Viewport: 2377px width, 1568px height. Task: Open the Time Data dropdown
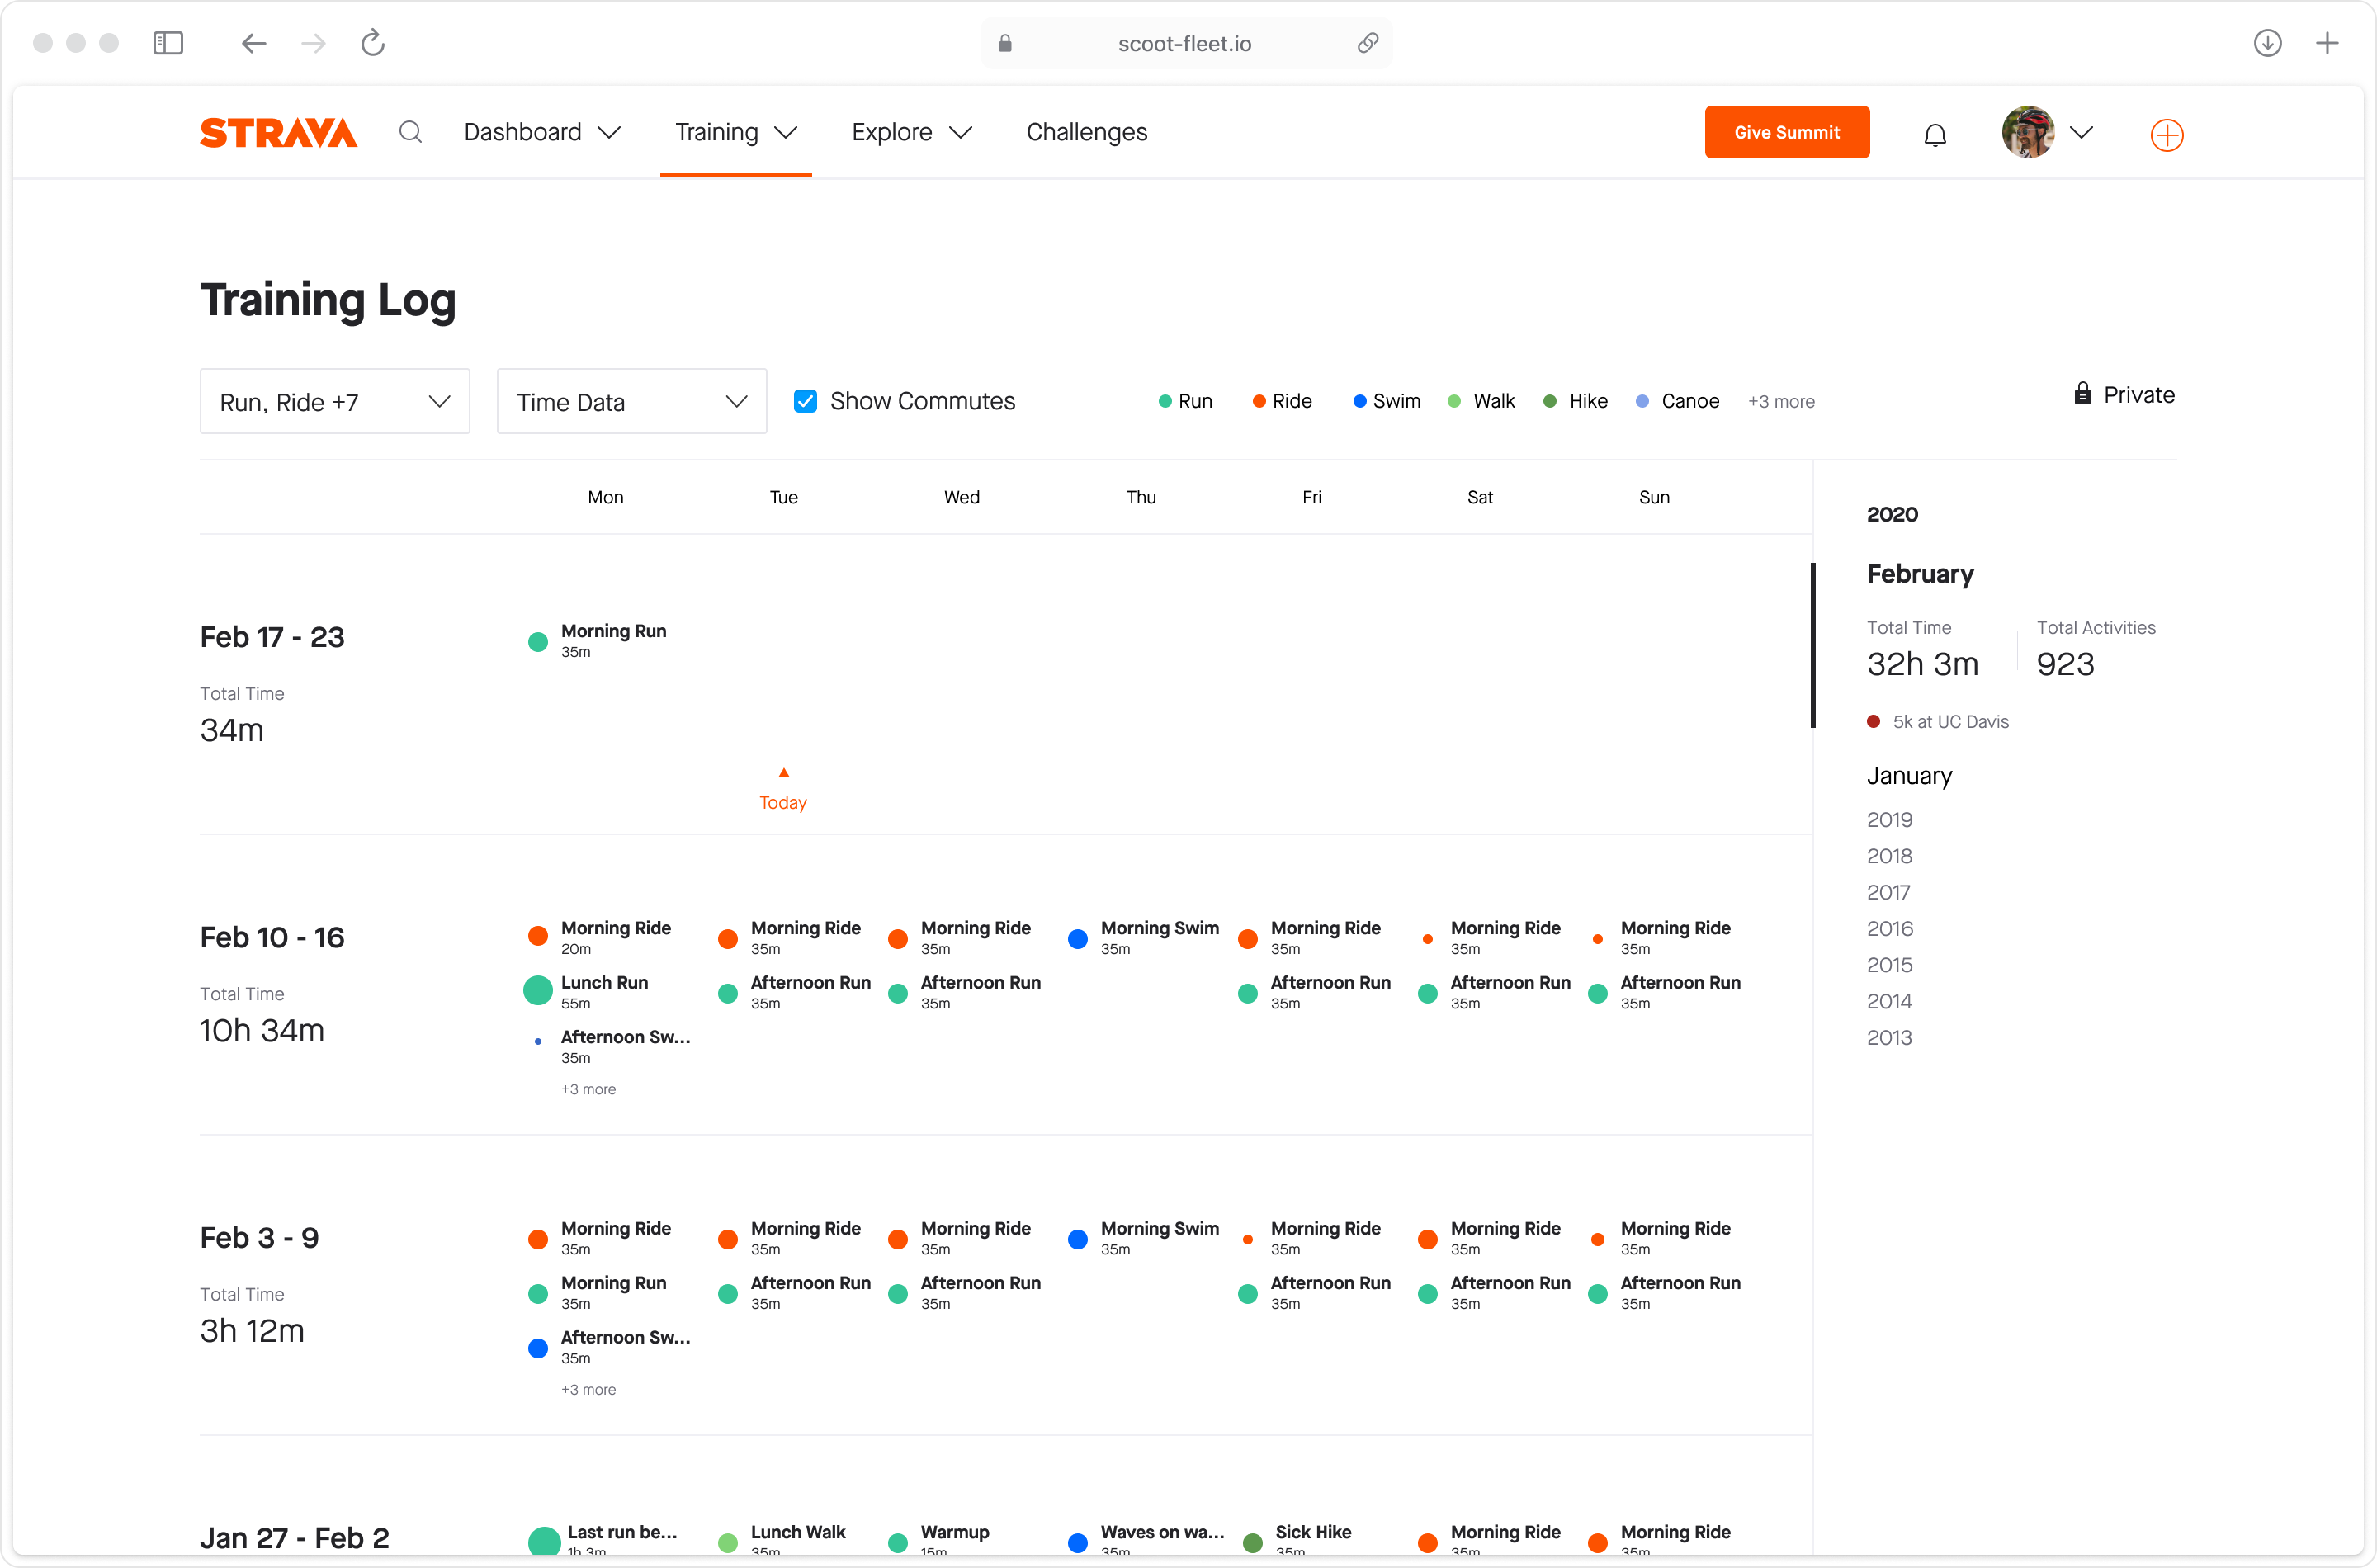pos(631,401)
